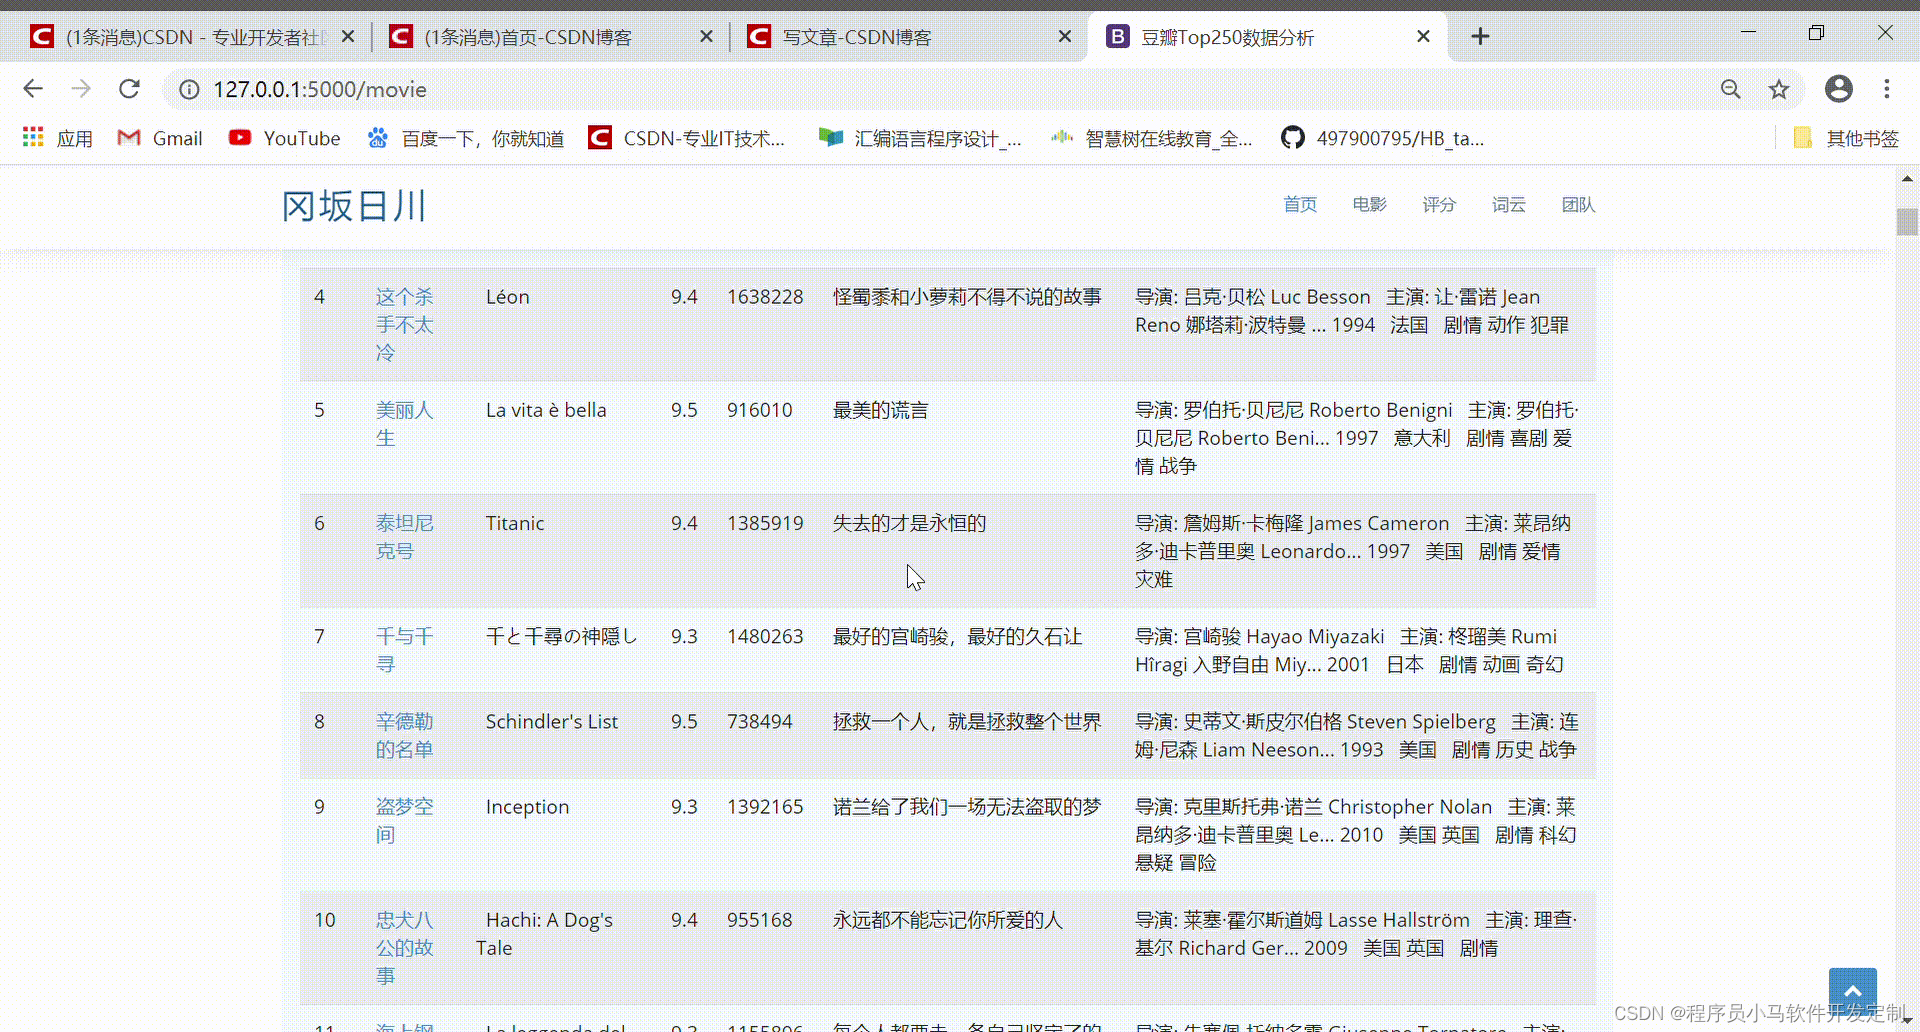Viewport: 1920px width, 1032px height.
Task: Open Chrome's three-dot menu
Action: point(1887,89)
